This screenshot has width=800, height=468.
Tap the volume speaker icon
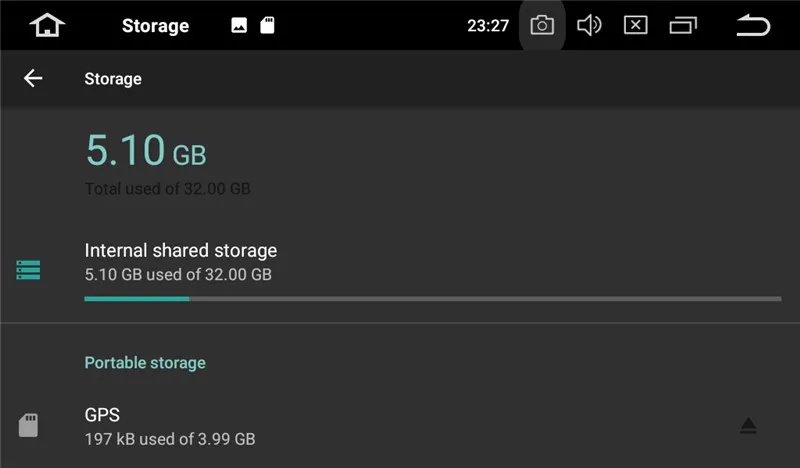tap(589, 25)
